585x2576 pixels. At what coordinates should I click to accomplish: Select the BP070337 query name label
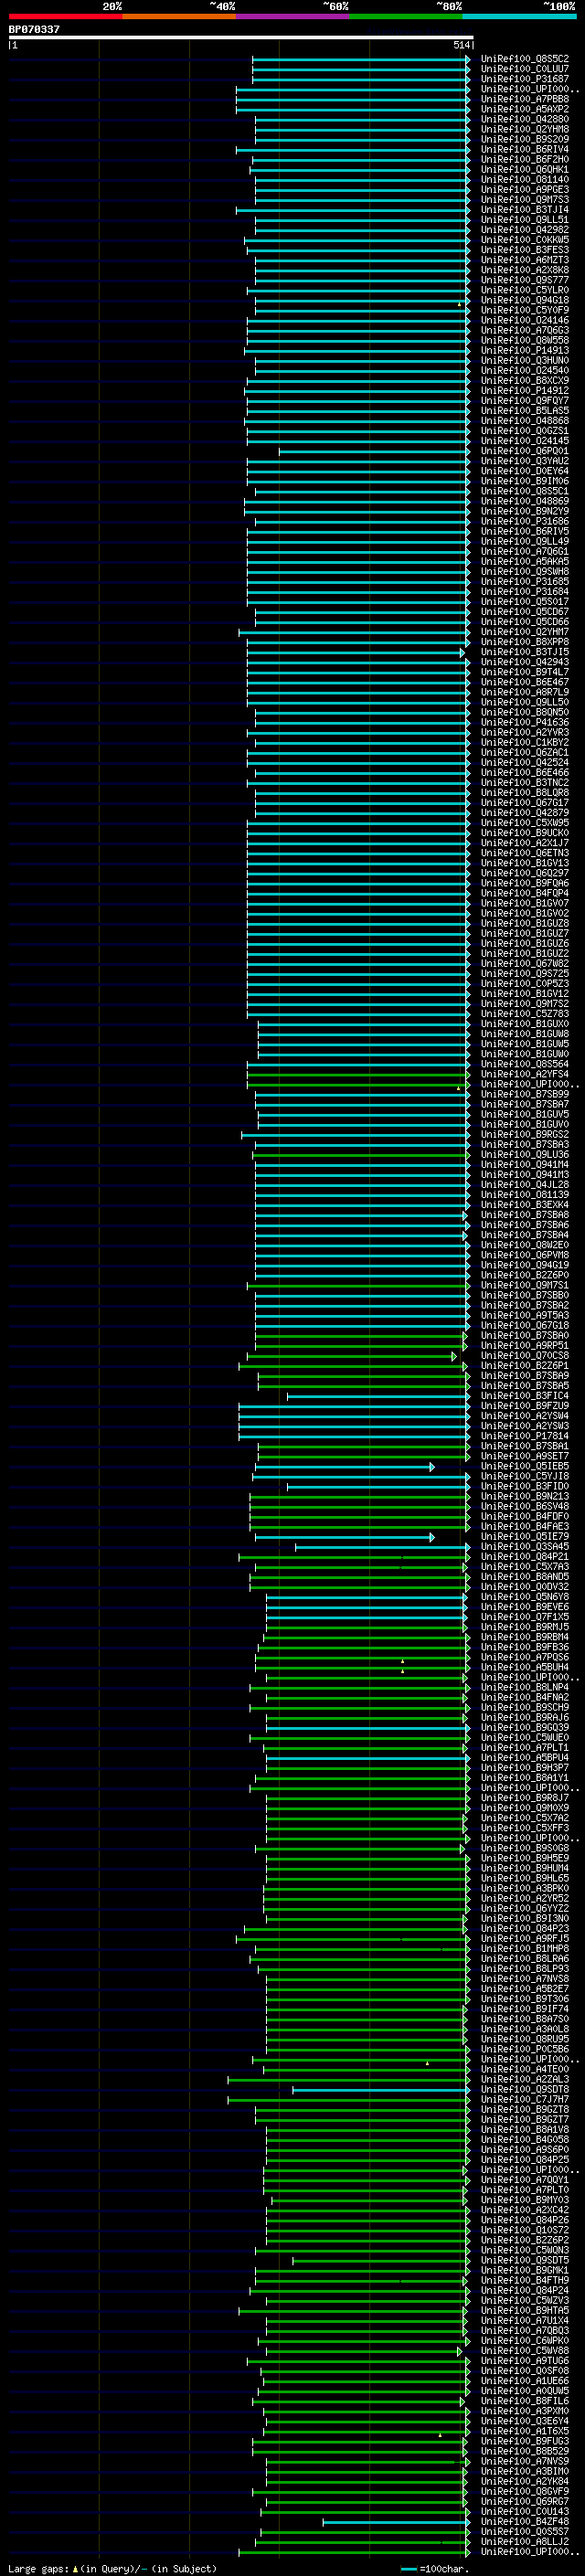tap(34, 29)
